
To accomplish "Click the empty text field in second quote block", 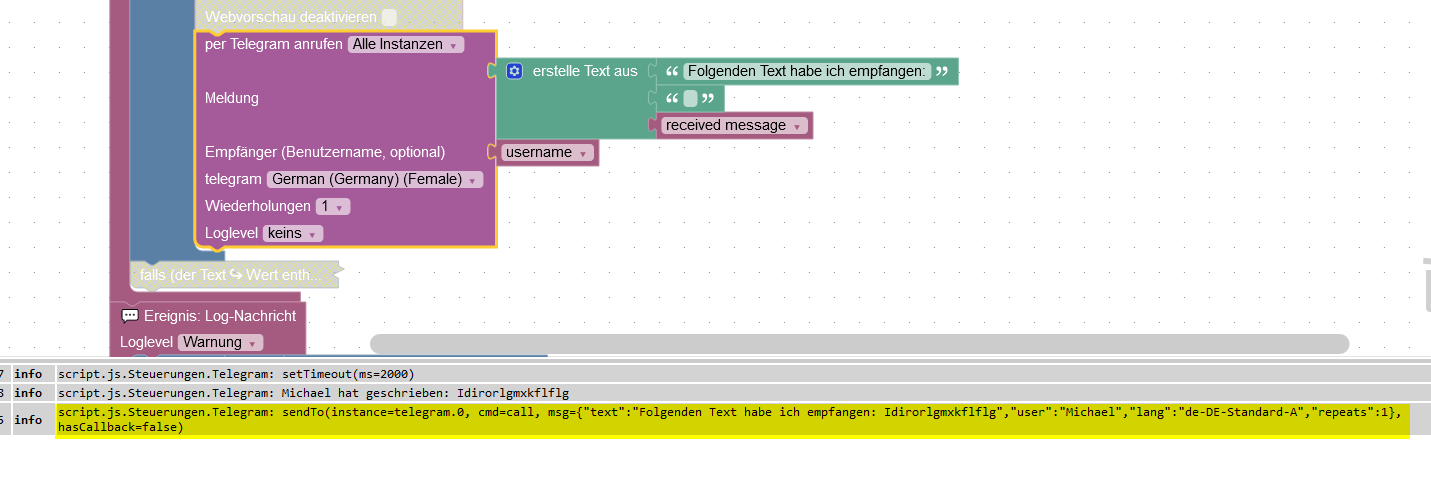I will tap(691, 98).
